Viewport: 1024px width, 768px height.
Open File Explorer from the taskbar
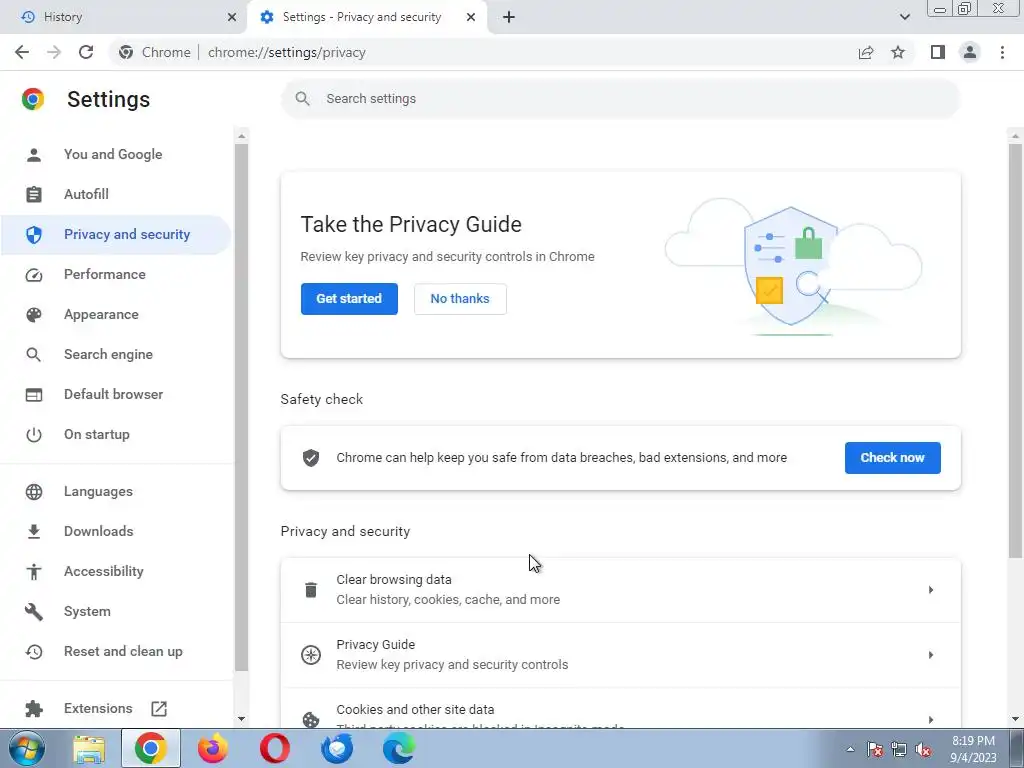pos(89,748)
